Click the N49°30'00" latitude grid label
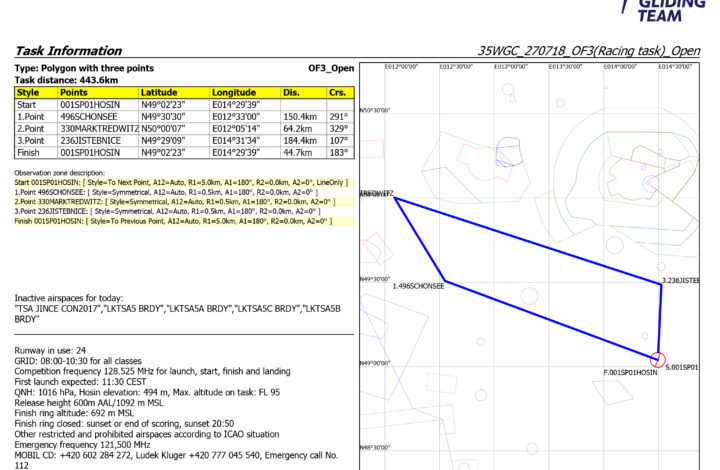The height and width of the screenshot is (470, 720). click(373, 279)
